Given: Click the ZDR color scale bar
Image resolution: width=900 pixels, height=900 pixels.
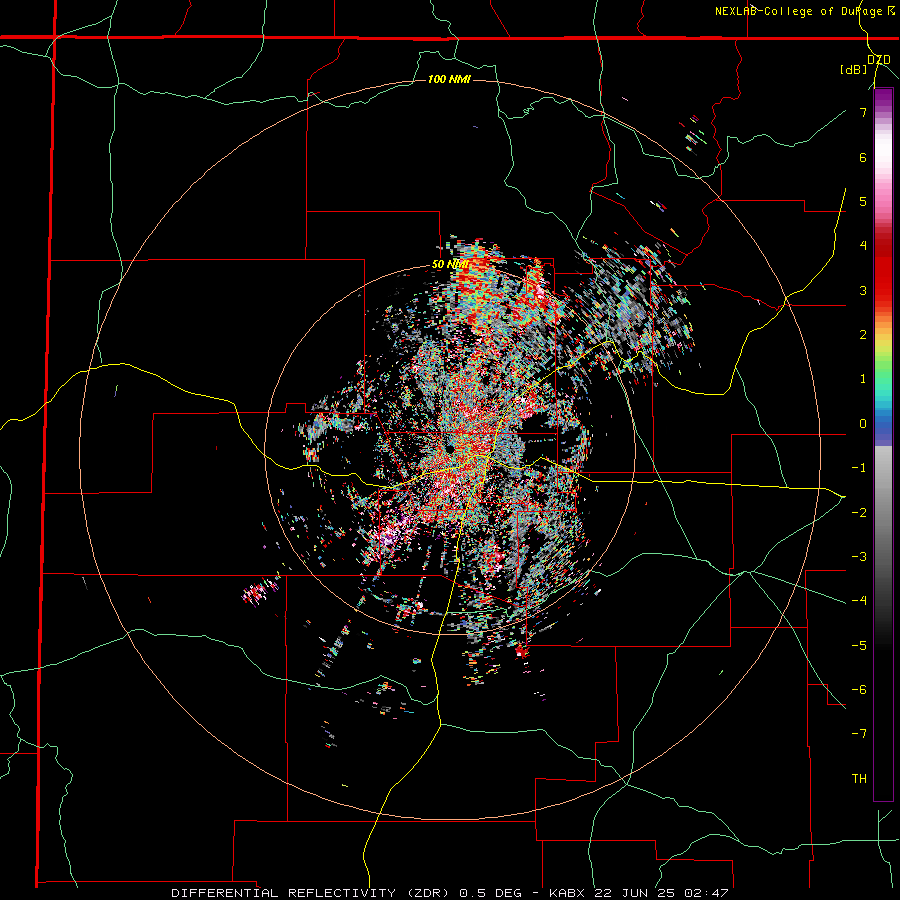Looking at the screenshot, I should [883, 444].
